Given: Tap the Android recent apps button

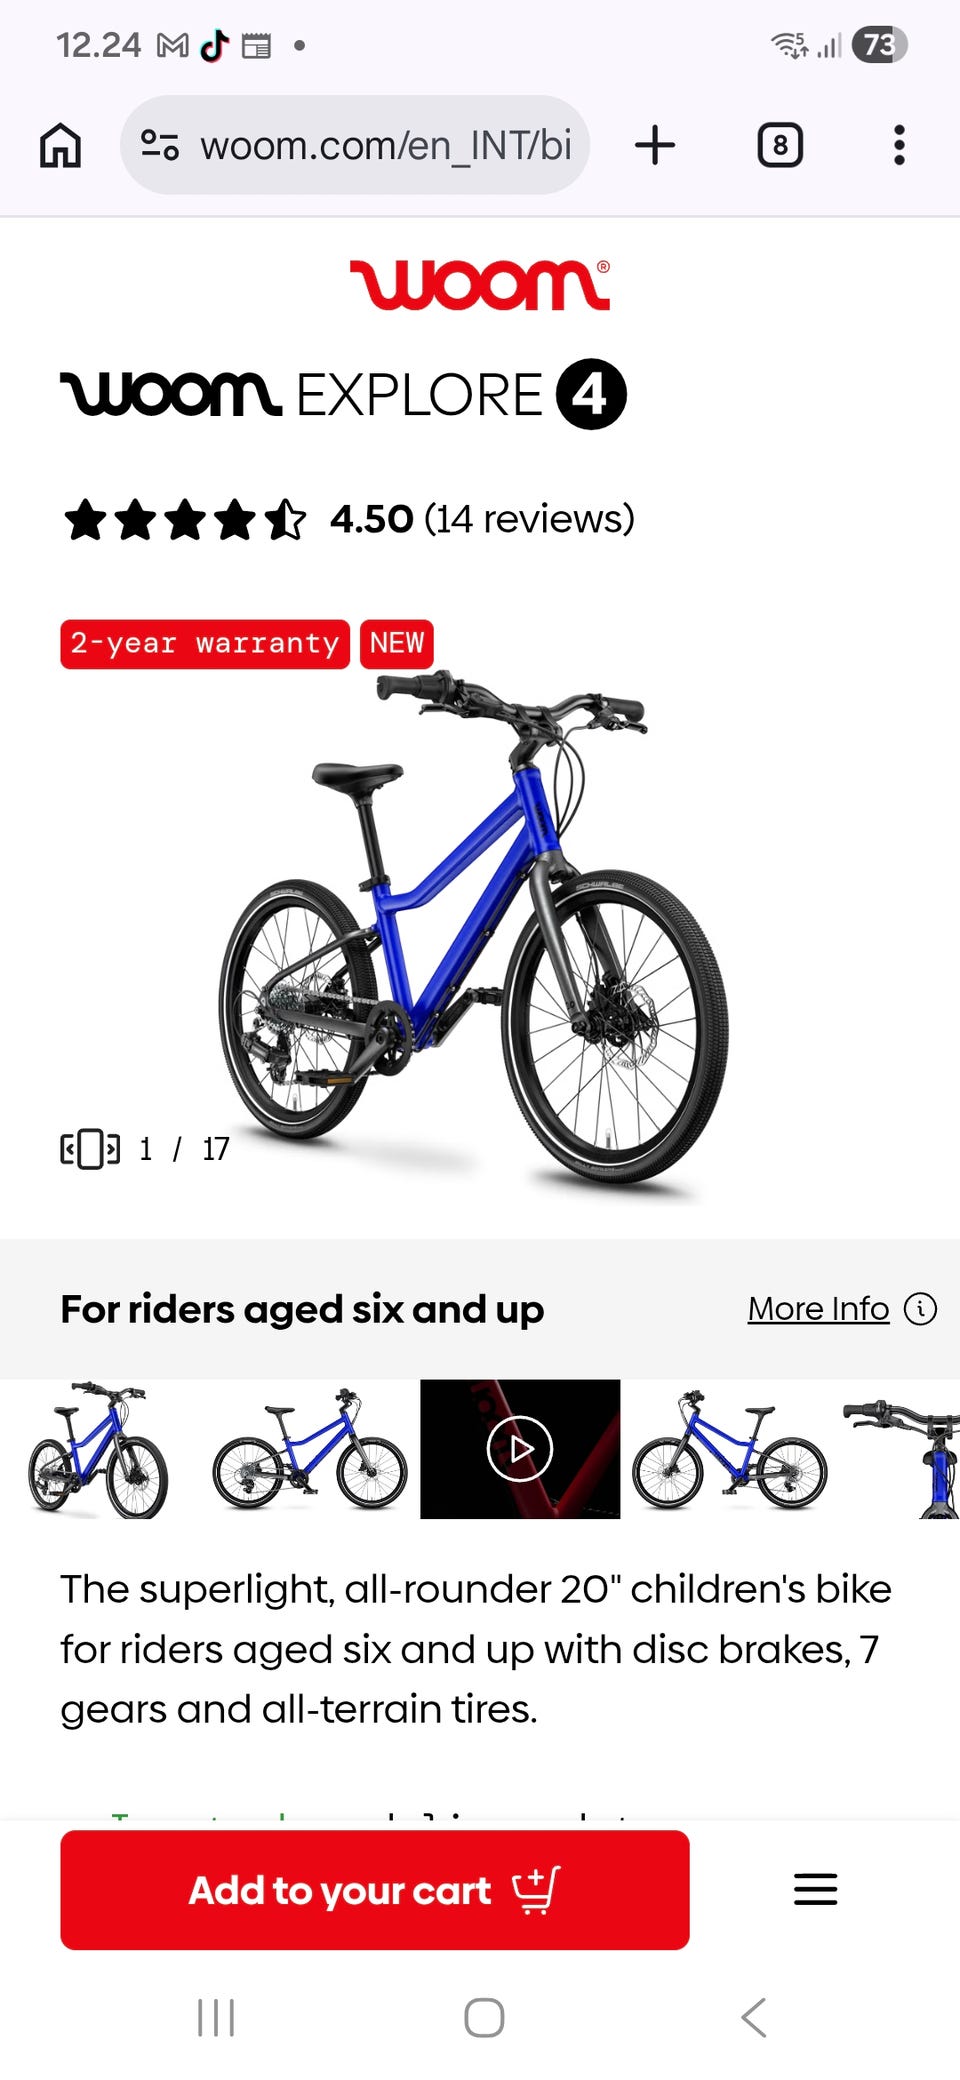Looking at the screenshot, I should (216, 2017).
